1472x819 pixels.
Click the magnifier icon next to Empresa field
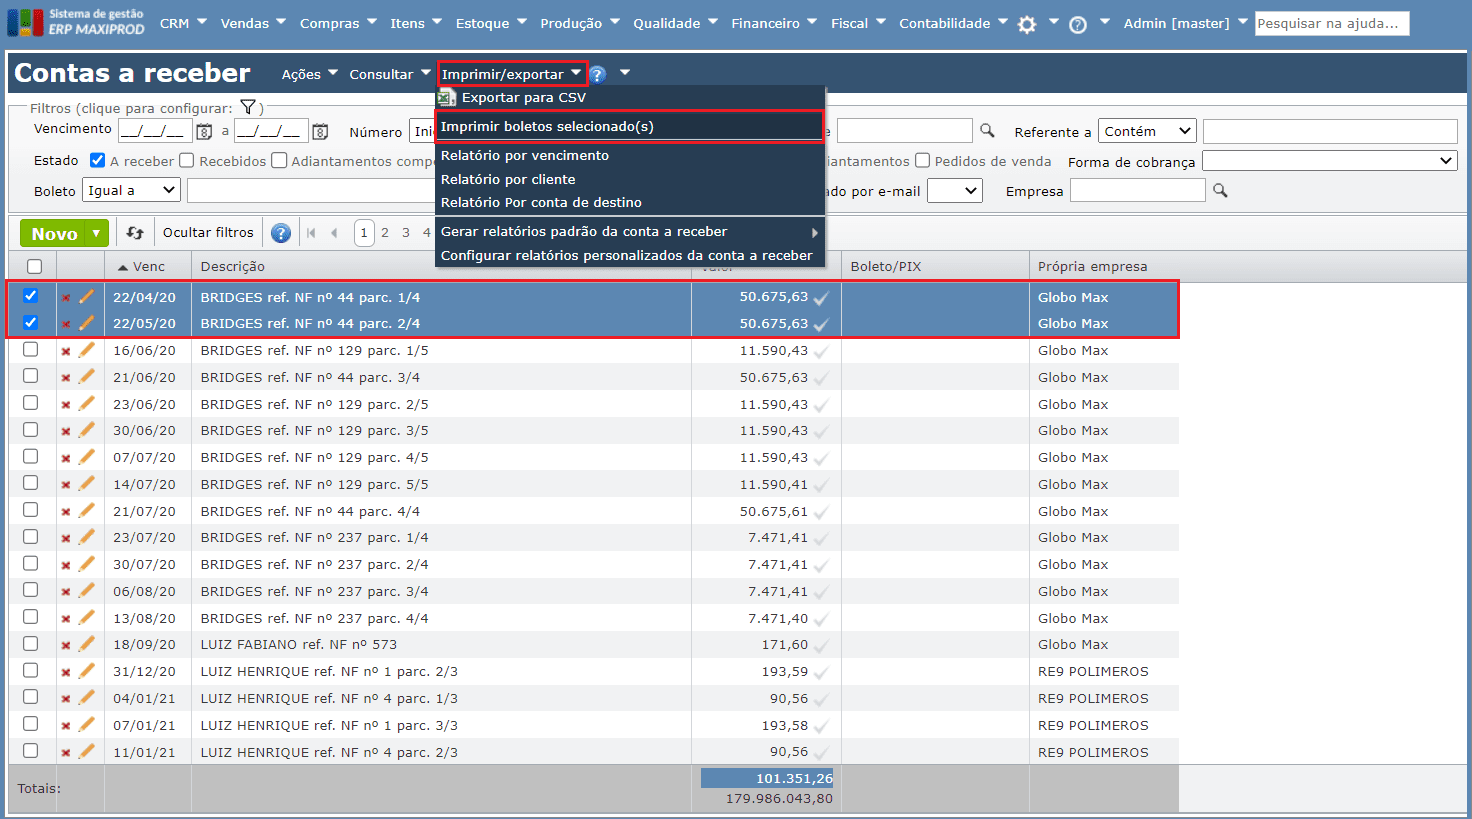[x=1220, y=190]
